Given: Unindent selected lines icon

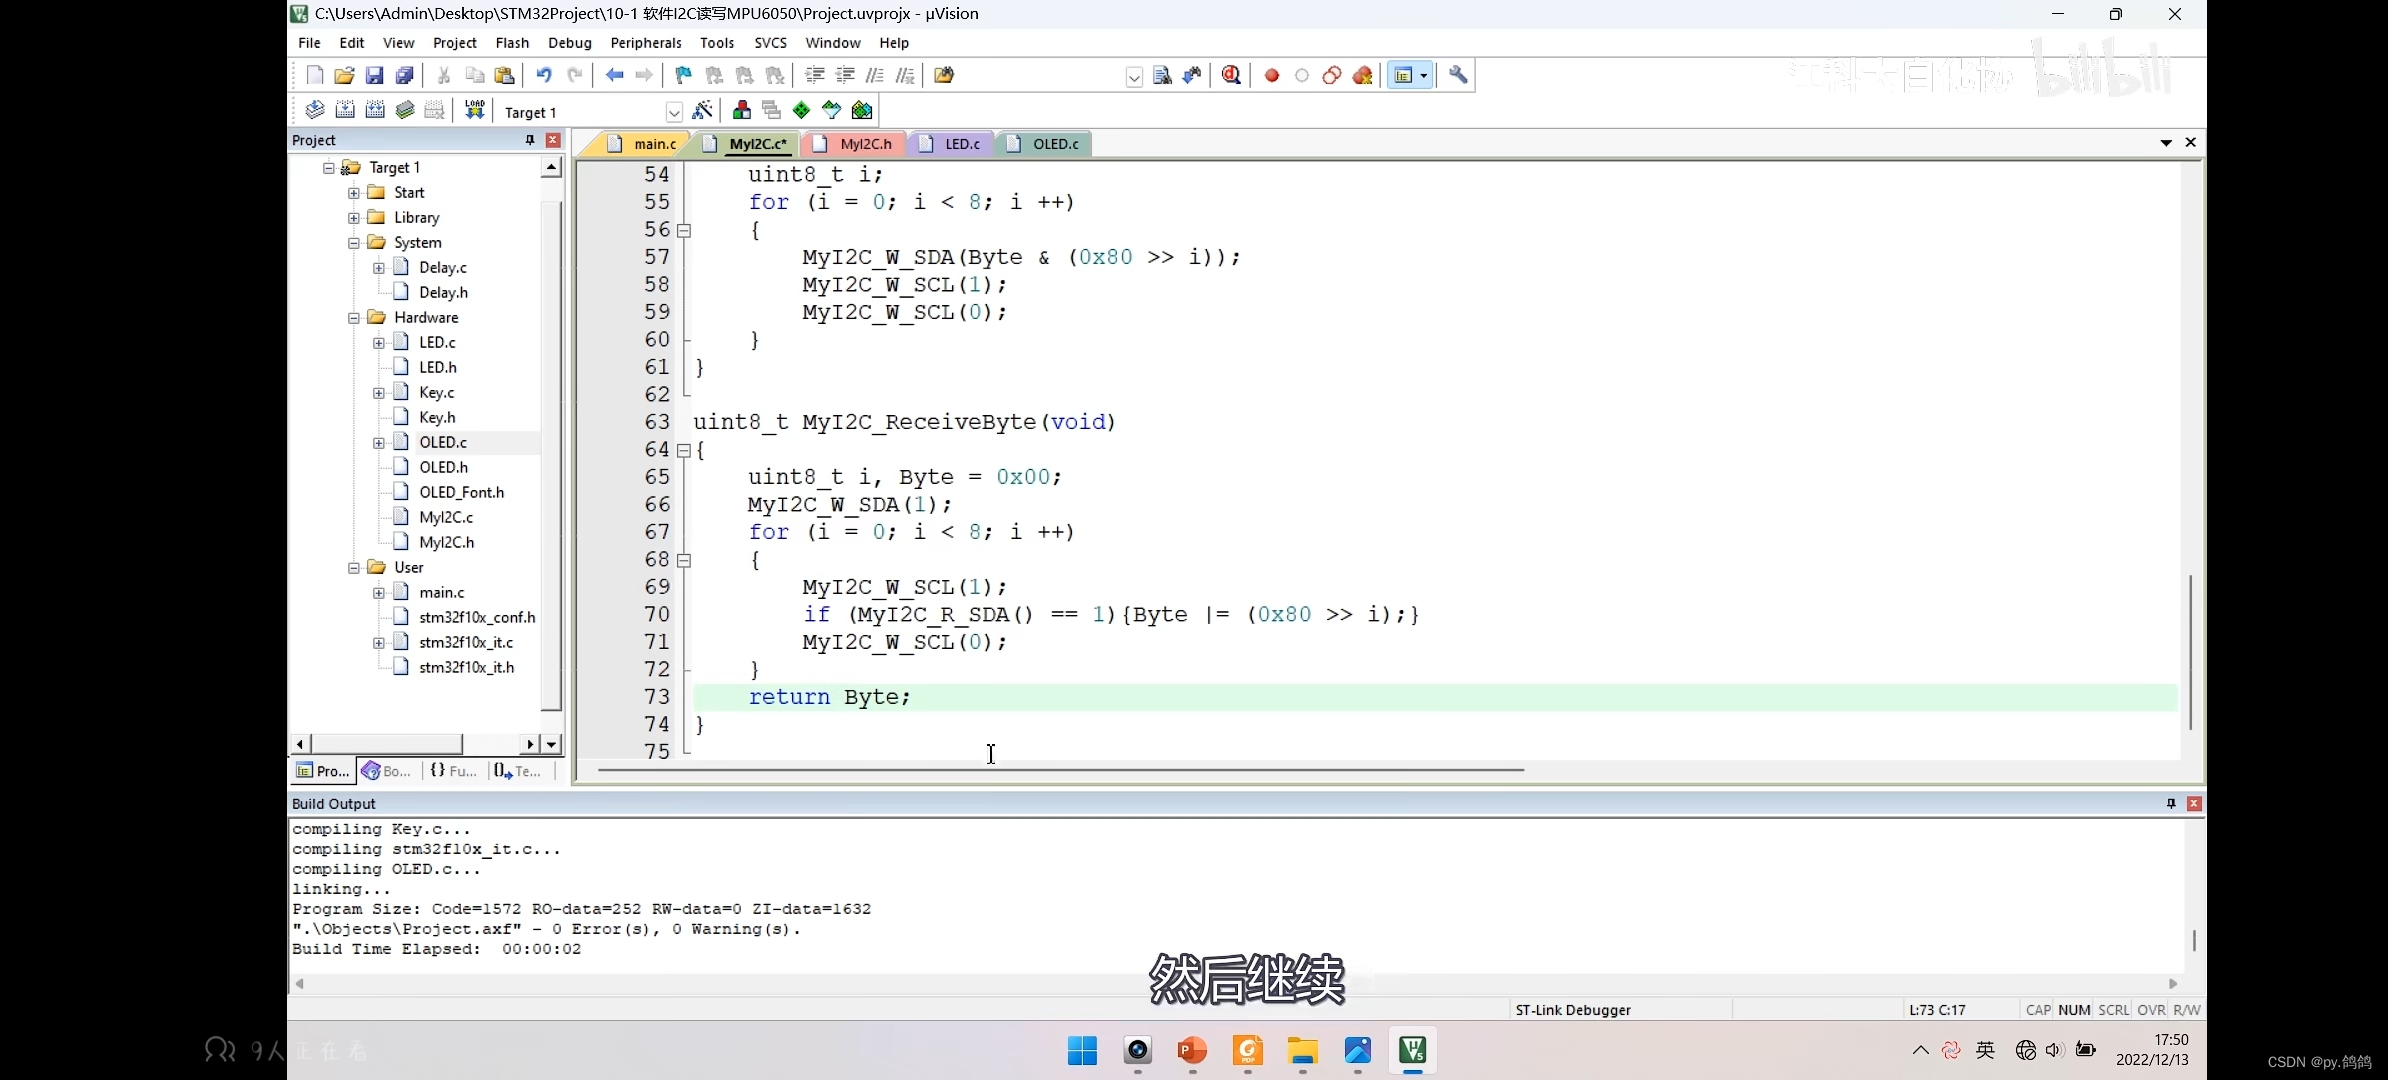Looking at the screenshot, I should [x=845, y=75].
